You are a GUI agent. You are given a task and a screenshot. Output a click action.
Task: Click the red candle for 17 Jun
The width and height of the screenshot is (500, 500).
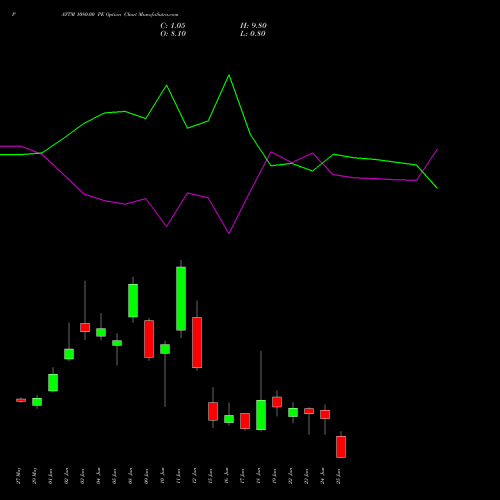coord(245,421)
